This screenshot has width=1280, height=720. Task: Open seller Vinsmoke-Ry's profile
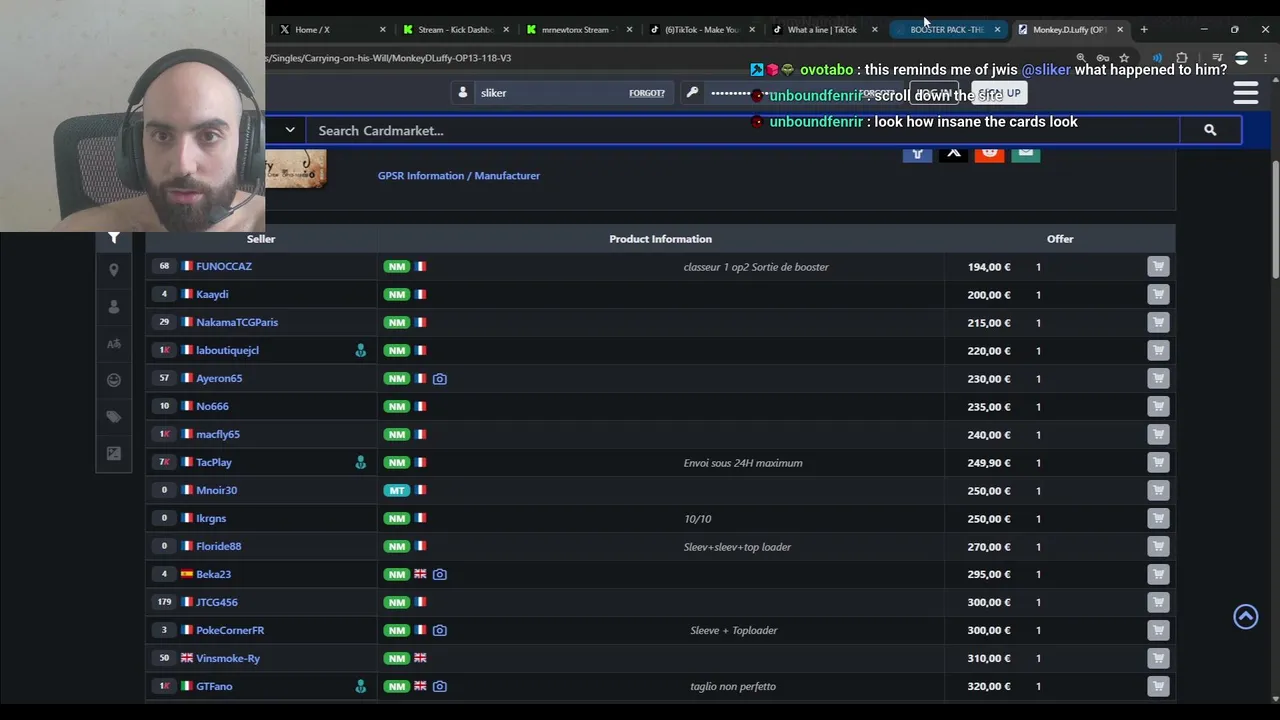coord(228,658)
